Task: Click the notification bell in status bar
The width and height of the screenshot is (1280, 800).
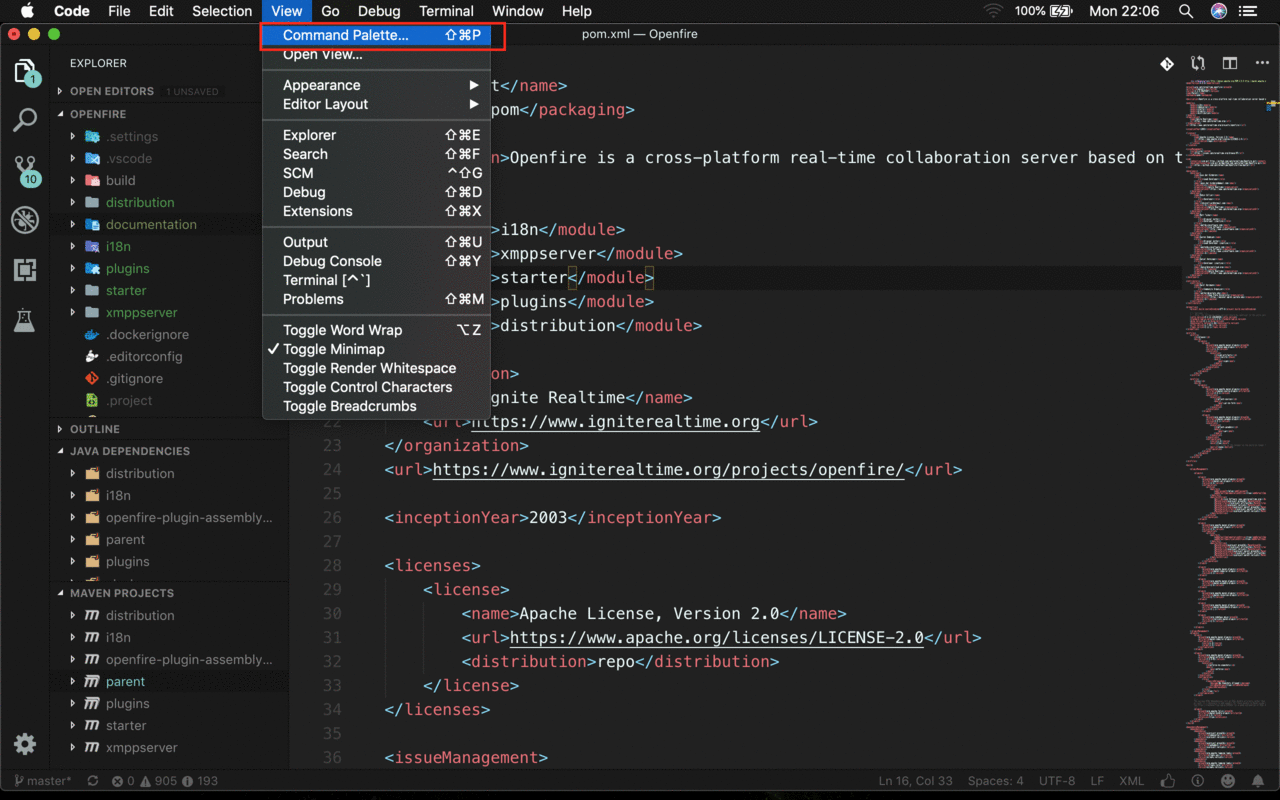Action: coord(1258,781)
